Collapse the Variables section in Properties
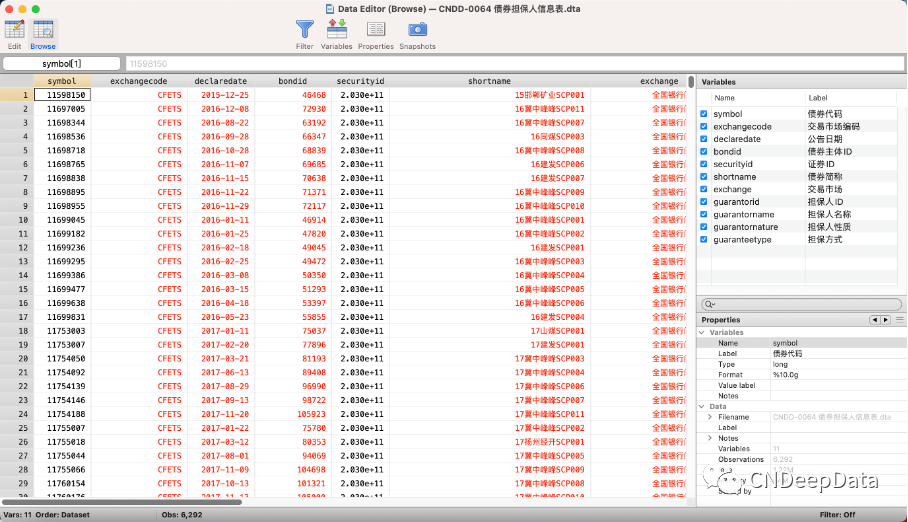908x522 pixels. click(x=702, y=333)
